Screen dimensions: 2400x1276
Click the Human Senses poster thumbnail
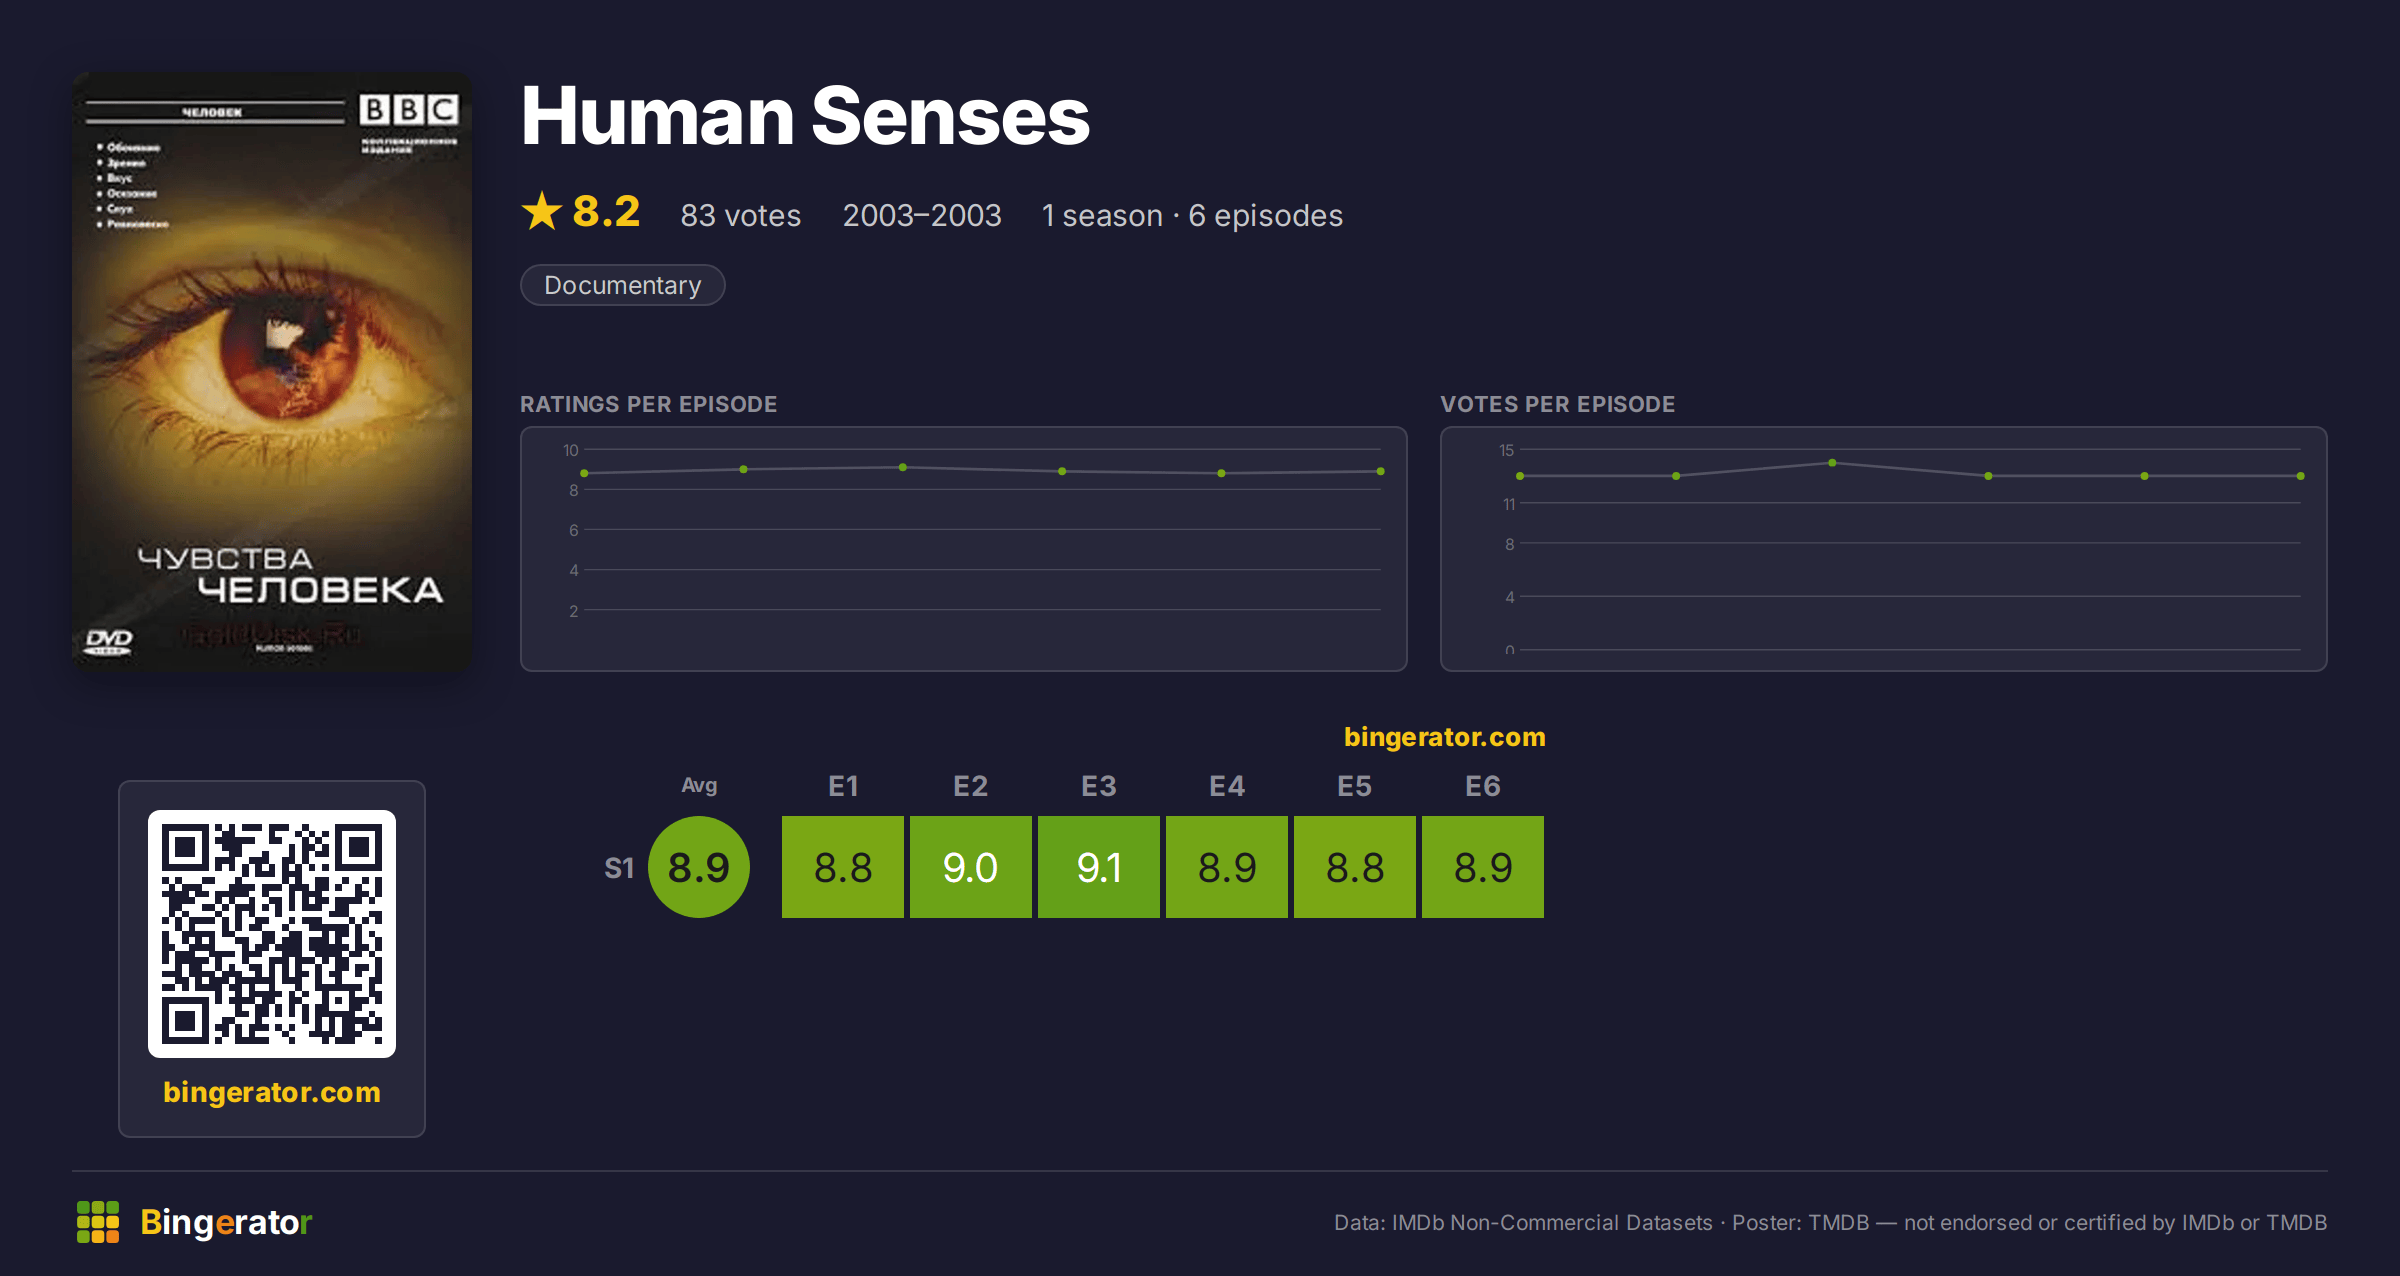click(x=272, y=372)
